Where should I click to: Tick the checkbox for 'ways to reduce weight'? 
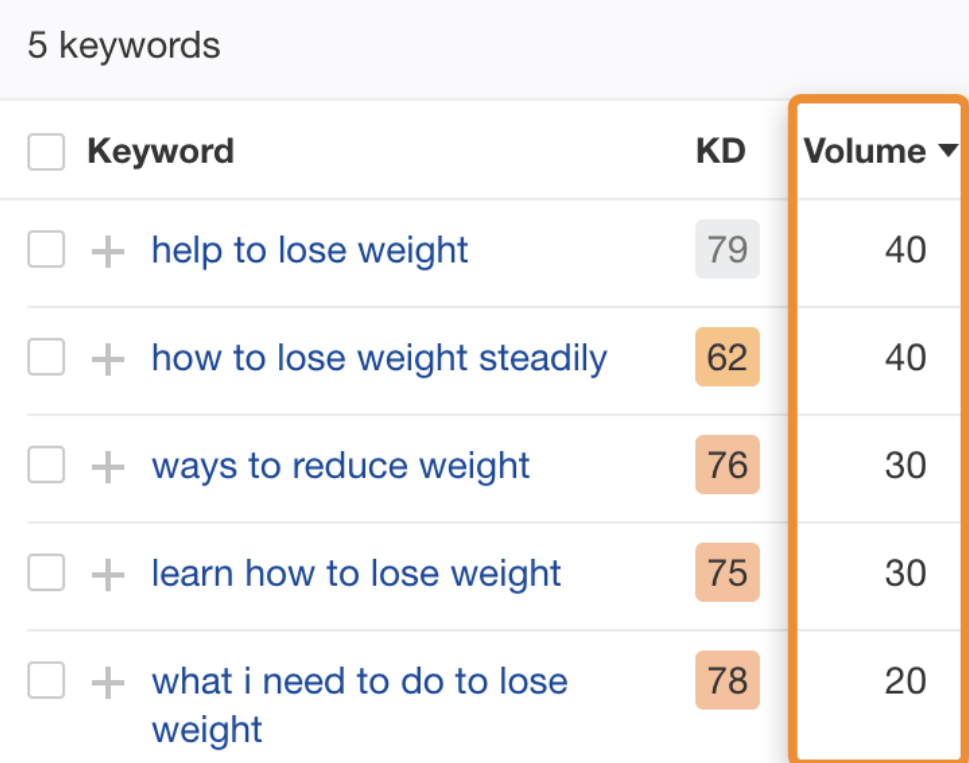[46, 464]
